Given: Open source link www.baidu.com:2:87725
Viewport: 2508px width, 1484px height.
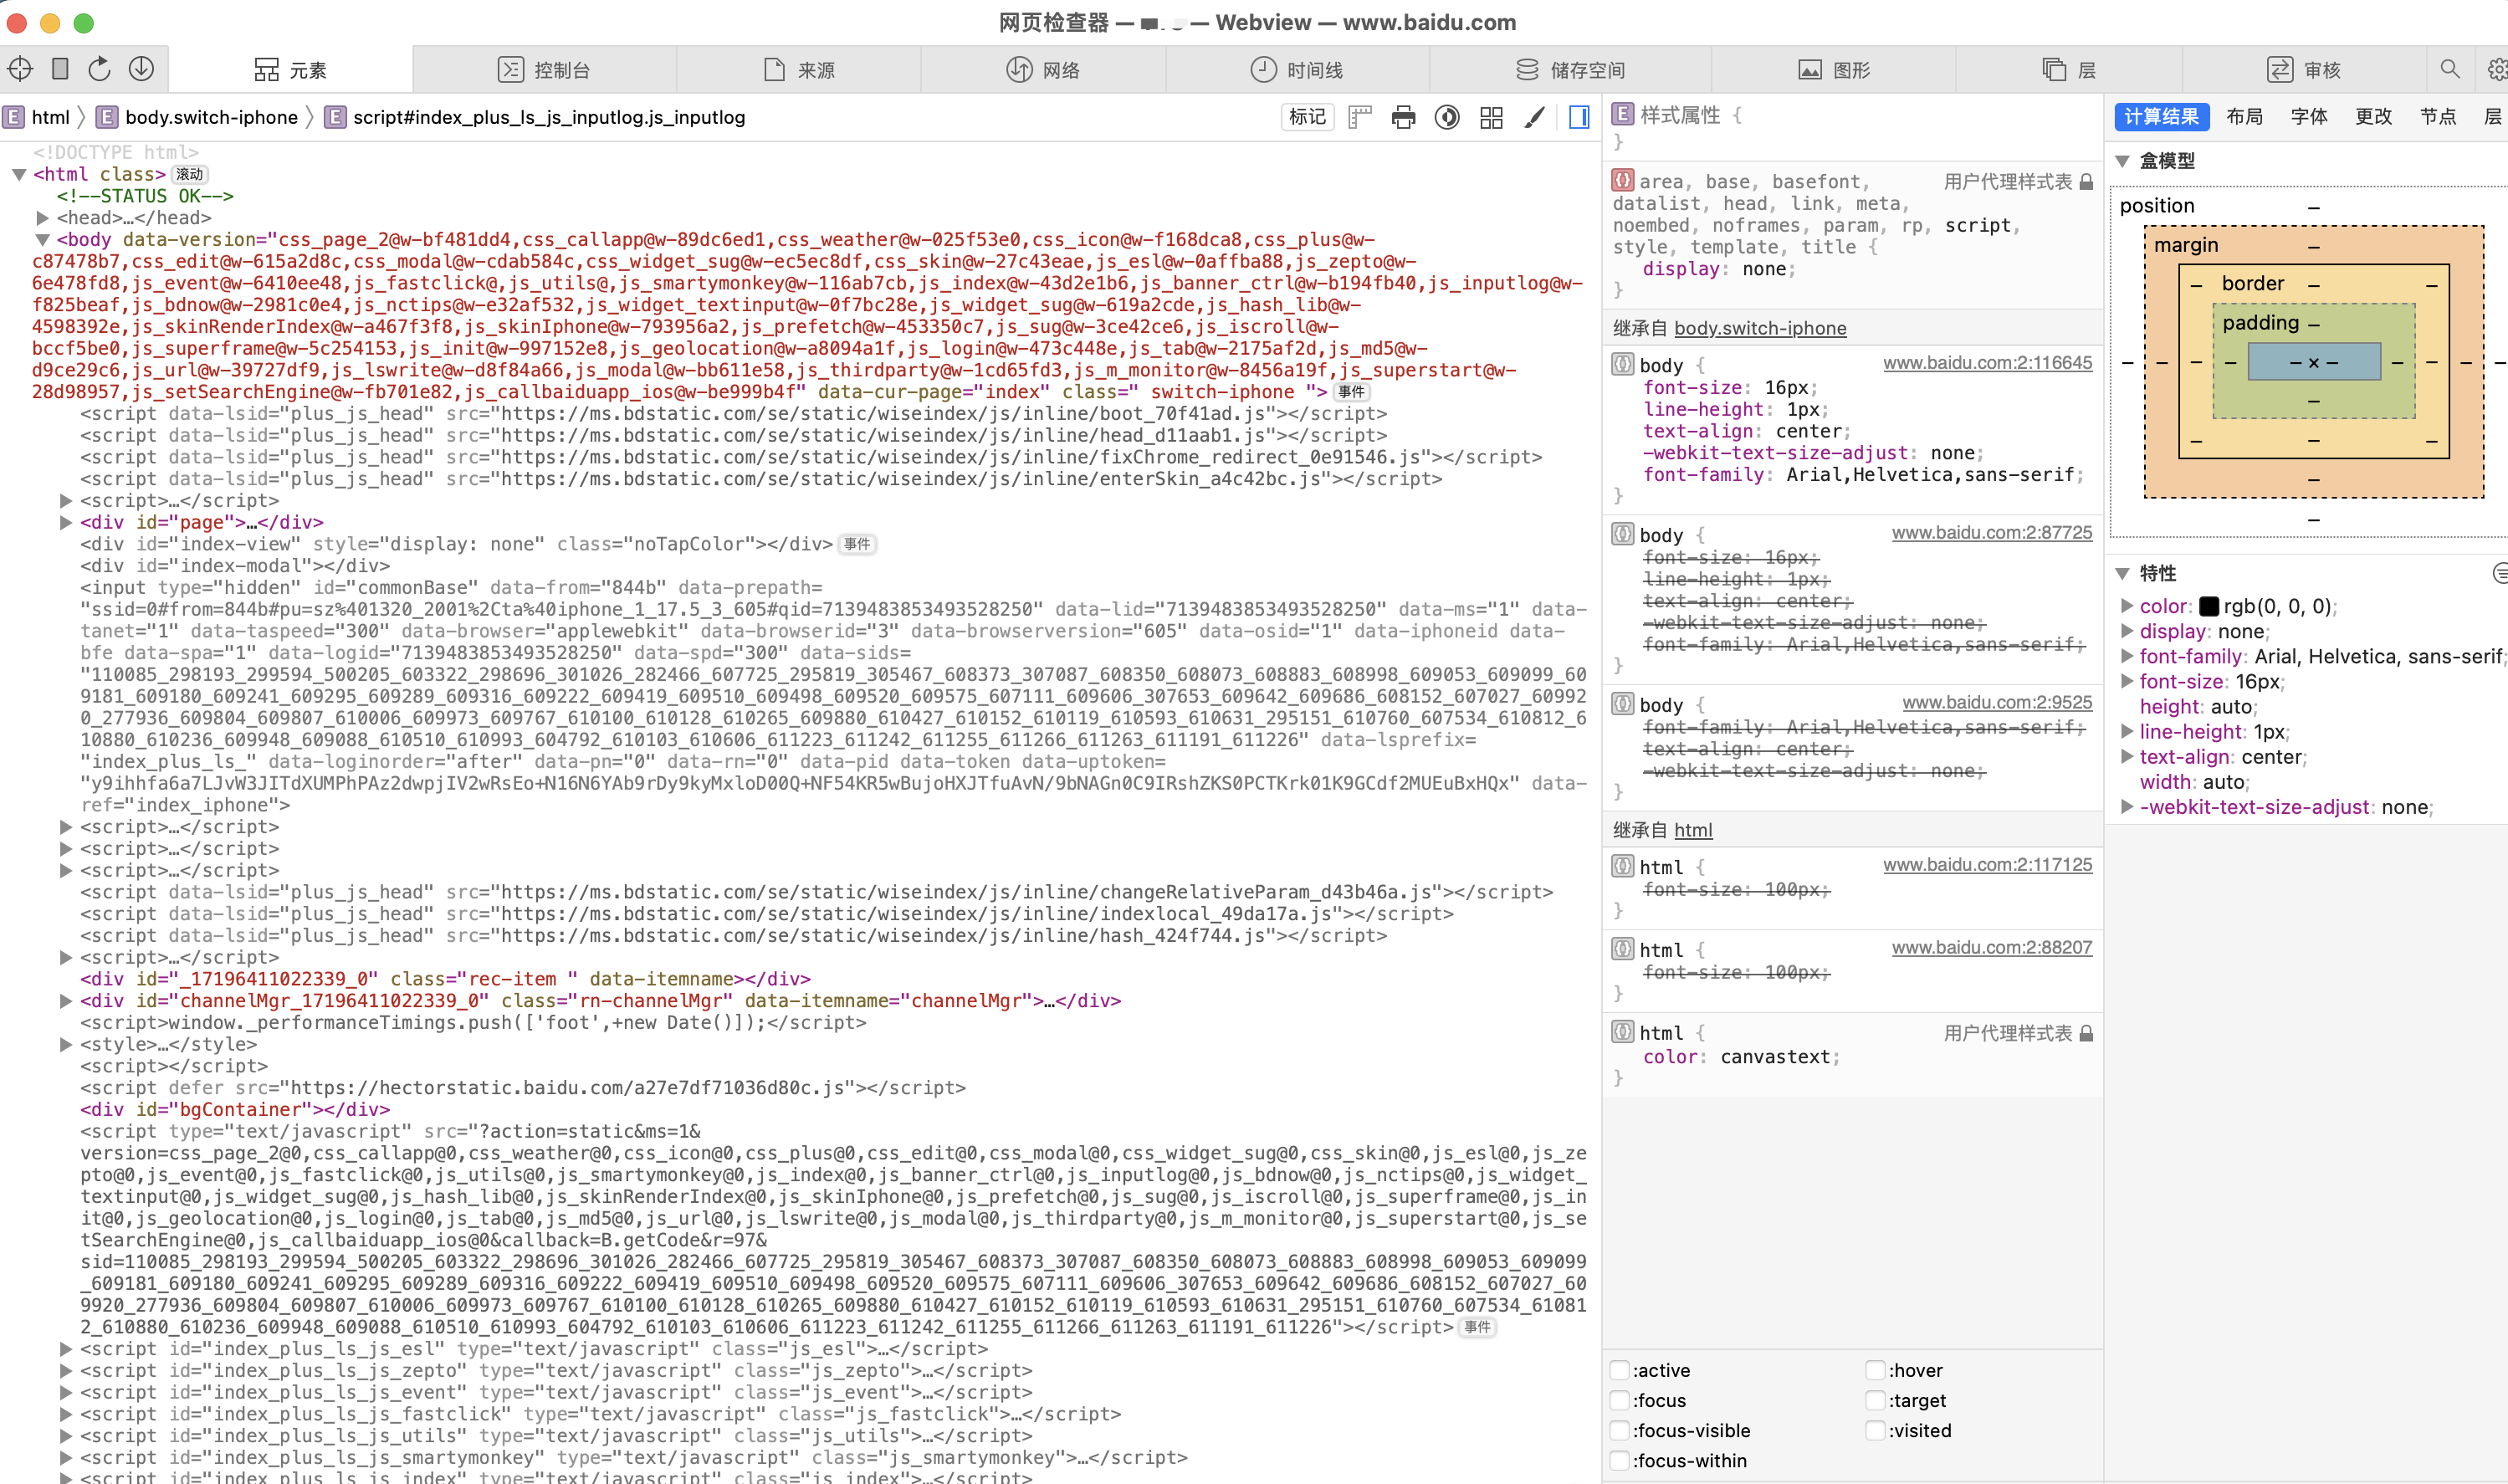Looking at the screenshot, I should pyautogui.click(x=1991, y=533).
